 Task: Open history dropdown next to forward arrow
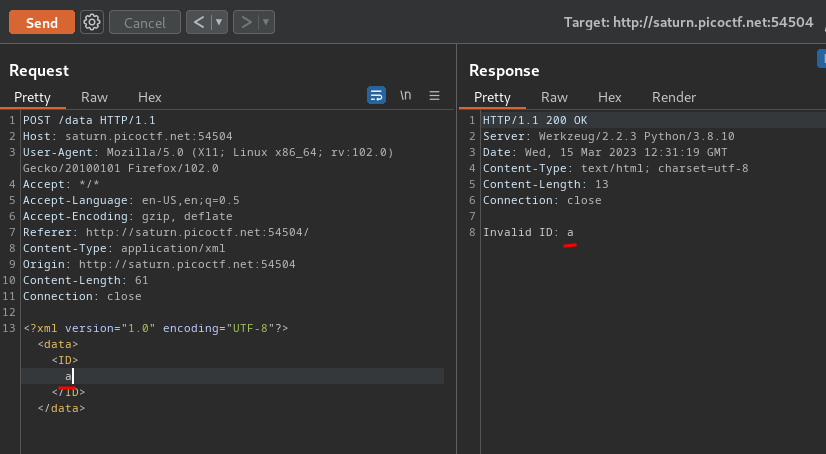(266, 22)
